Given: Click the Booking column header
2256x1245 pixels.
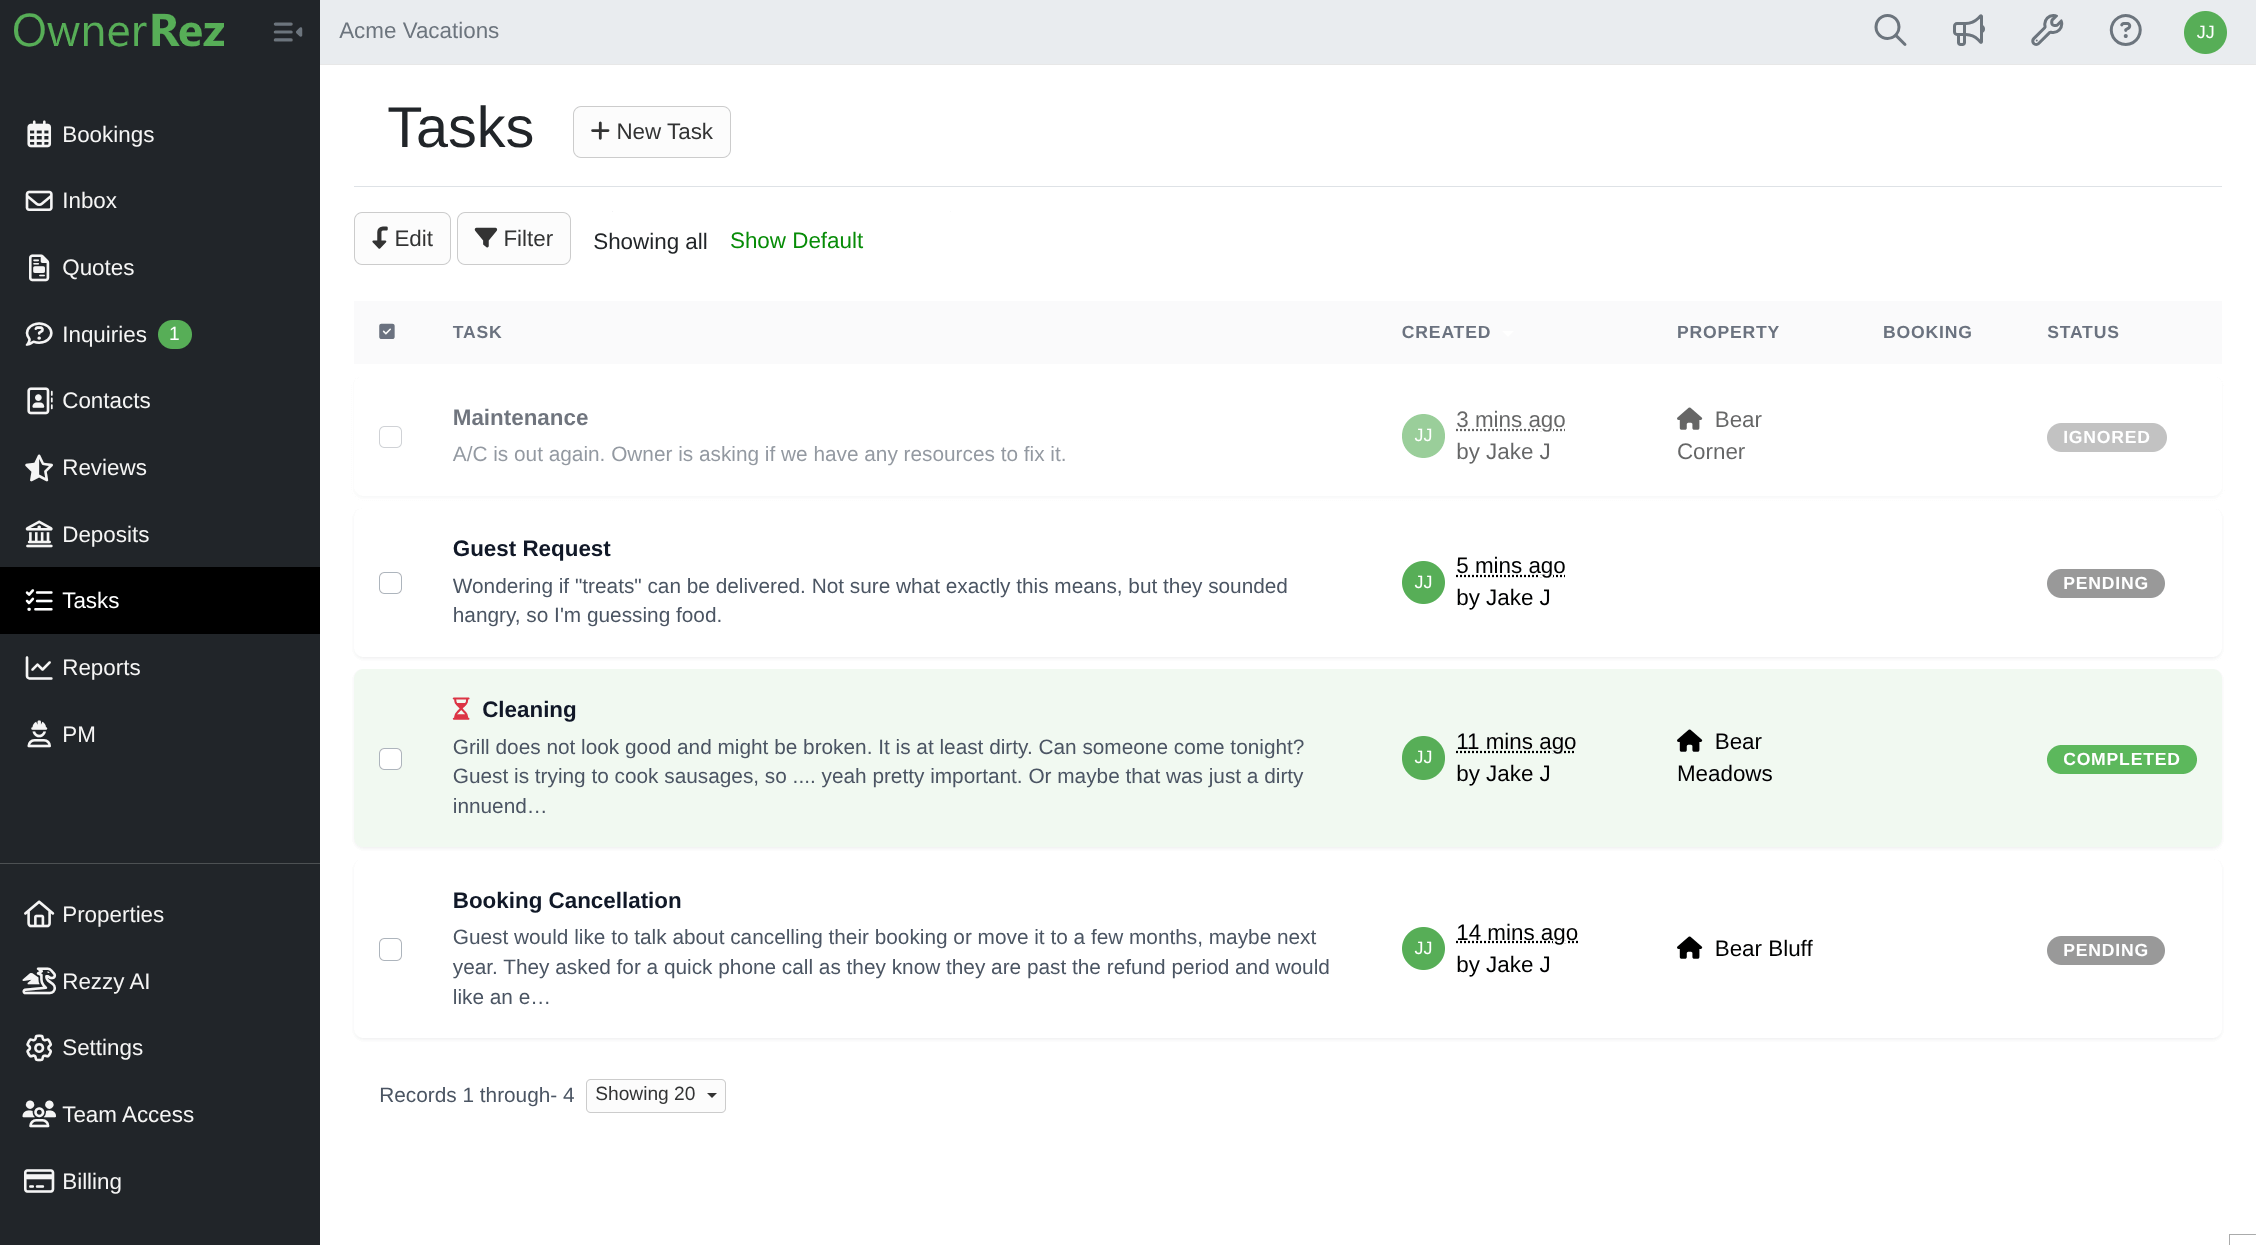Looking at the screenshot, I should pyautogui.click(x=1927, y=332).
